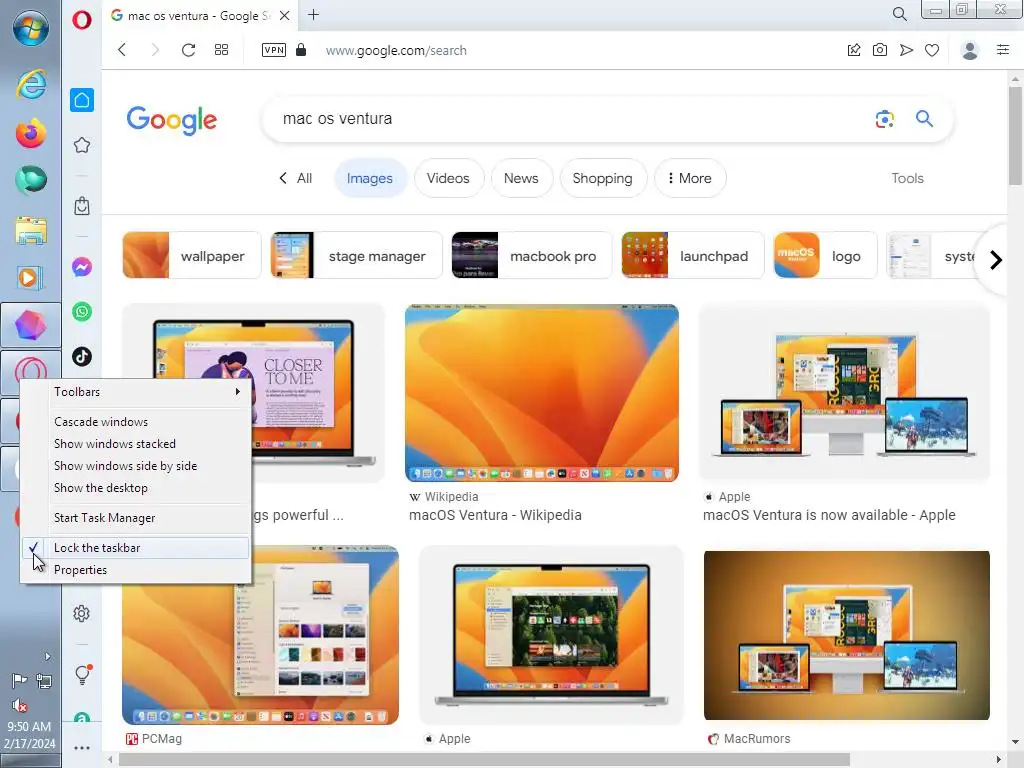Open MacRumors image result
1024x768 pixels.
[847, 635]
